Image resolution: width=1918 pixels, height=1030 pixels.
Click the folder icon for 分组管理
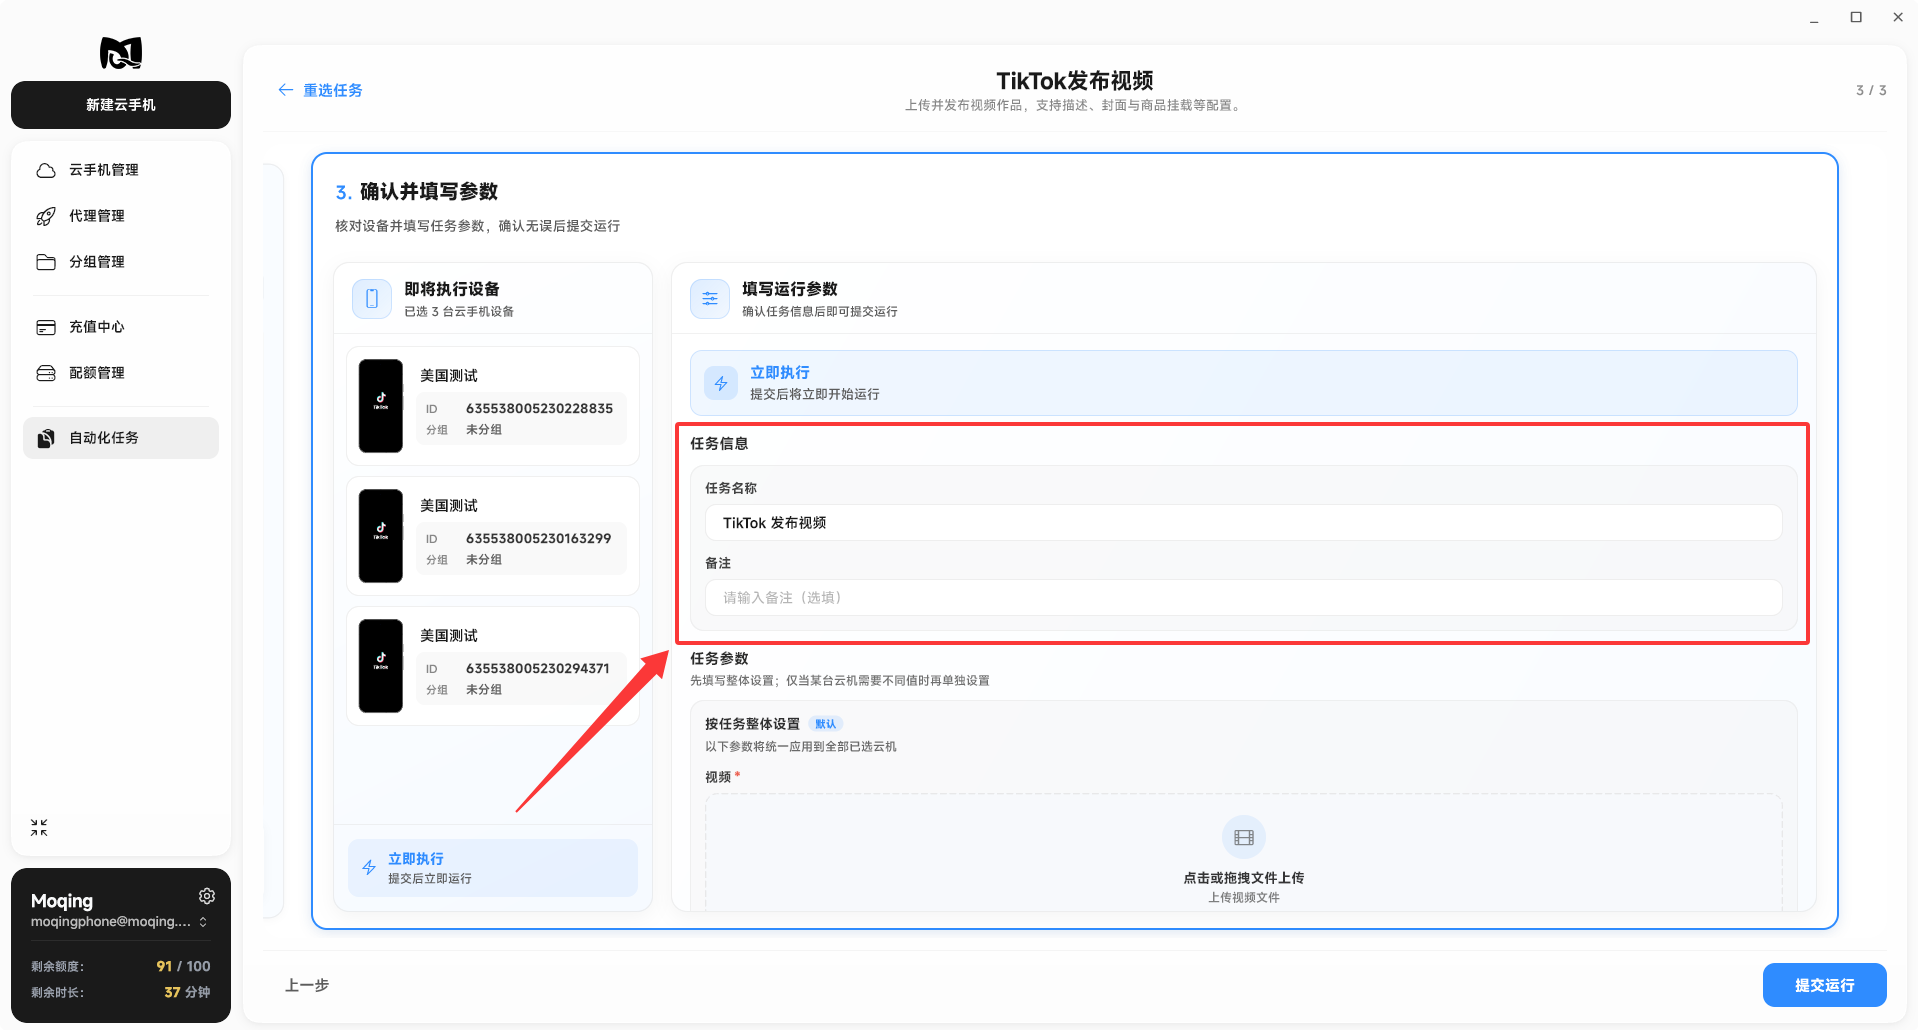46,262
